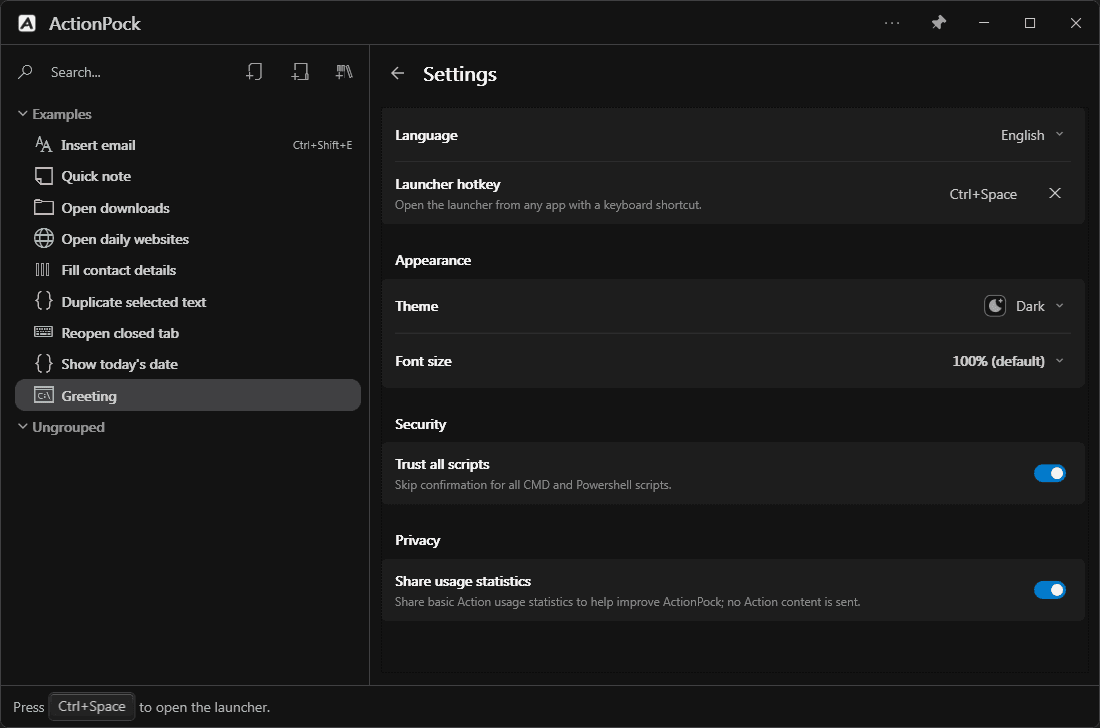This screenshot has width=1100, height=728.
Task: Click the search magnifier icon
Action: 25,72
